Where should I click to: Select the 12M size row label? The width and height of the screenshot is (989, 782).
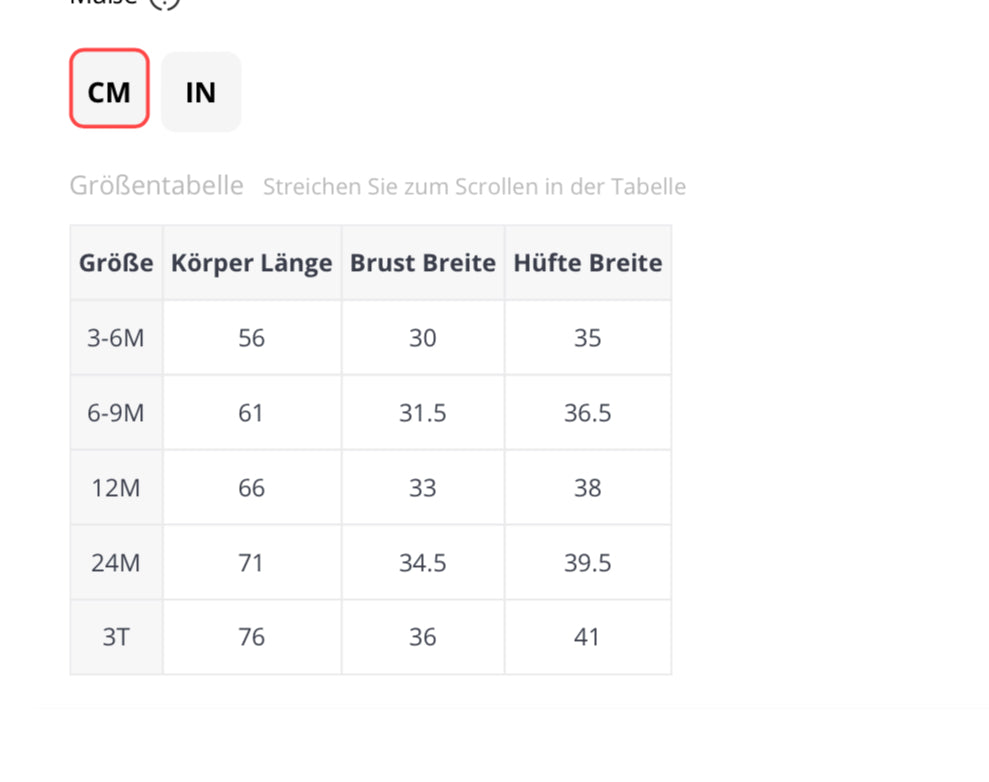(x=116, y=488)
